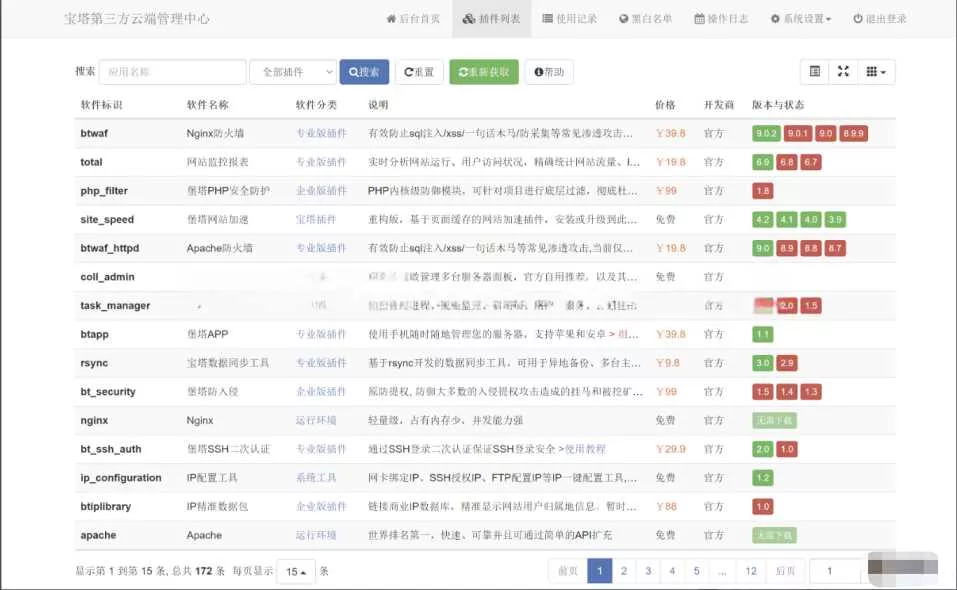
Task: Click the 宝塔第三方云端管理中心 site title
Action: point(137,19)
